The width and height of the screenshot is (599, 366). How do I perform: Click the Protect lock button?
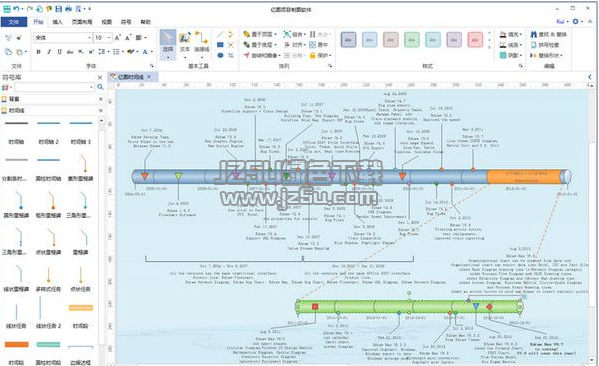point(320,55)
